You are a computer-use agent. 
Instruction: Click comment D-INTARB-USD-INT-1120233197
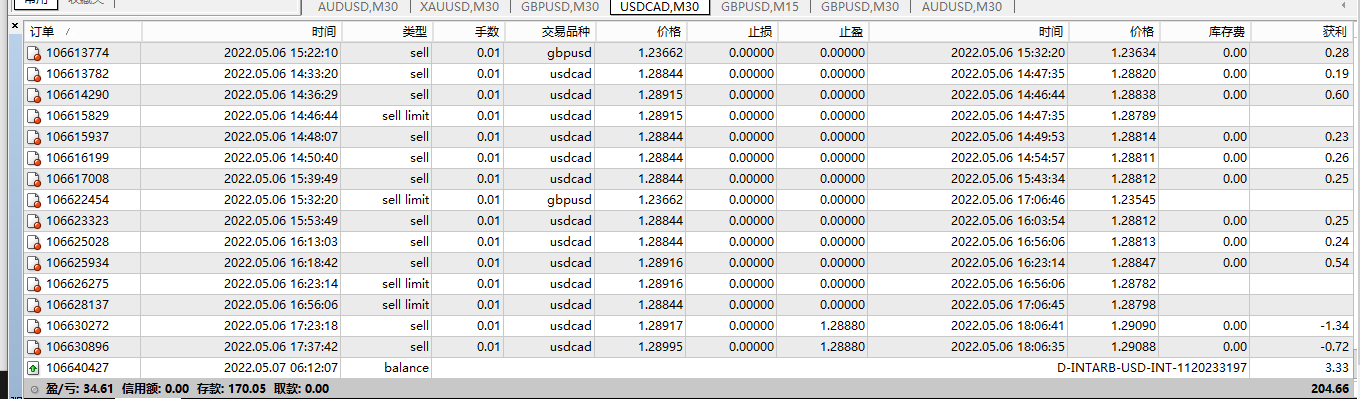(x=1152, y=368)
